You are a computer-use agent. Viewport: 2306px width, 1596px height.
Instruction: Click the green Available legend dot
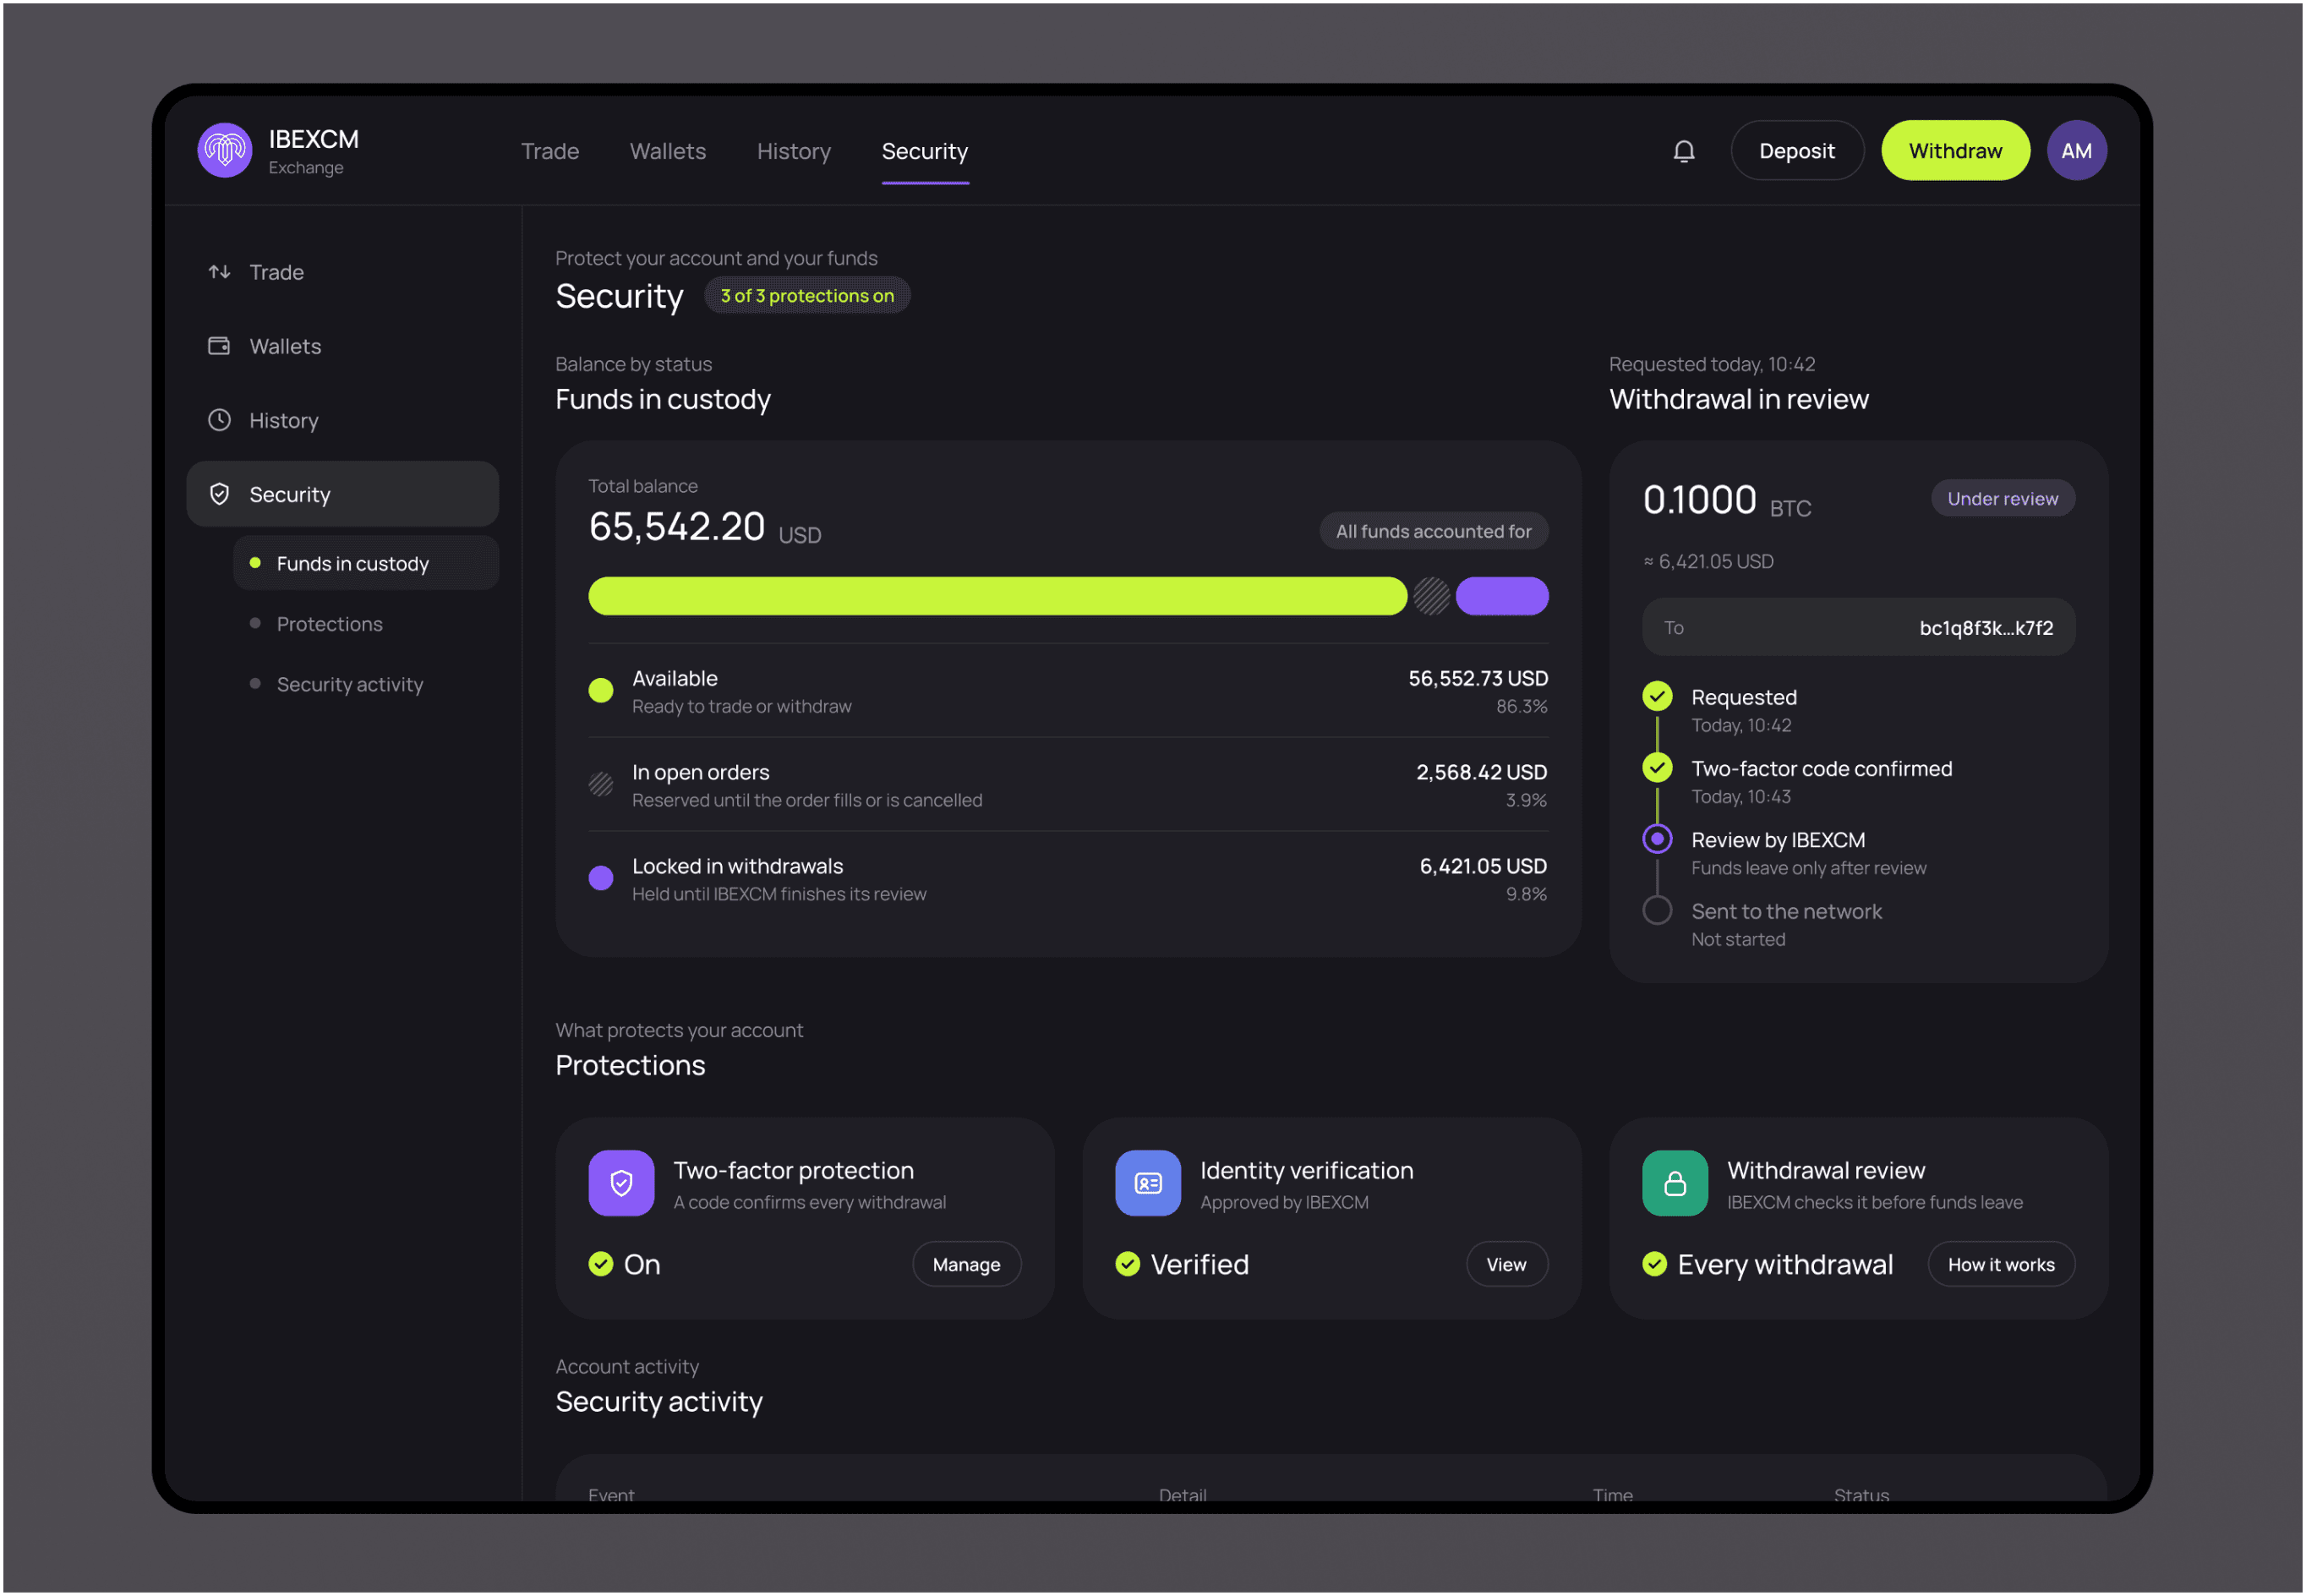(x=601, y=690)
